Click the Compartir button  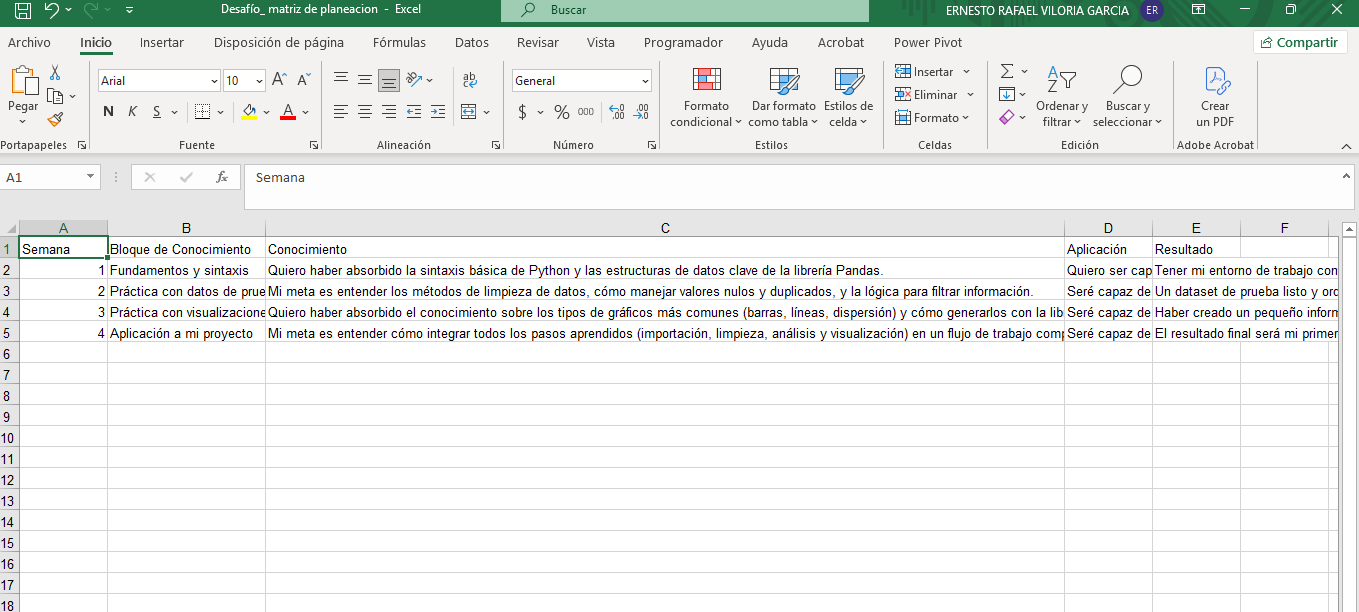pyautogui.click(x=1299, y=42)
